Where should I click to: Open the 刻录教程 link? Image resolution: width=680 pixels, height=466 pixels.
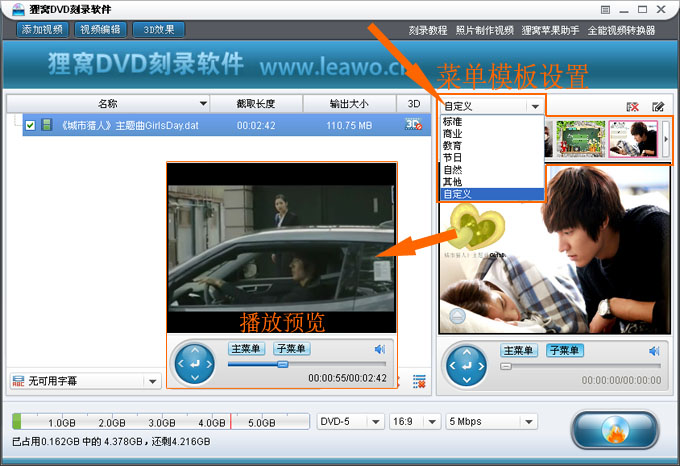point(428,30)
